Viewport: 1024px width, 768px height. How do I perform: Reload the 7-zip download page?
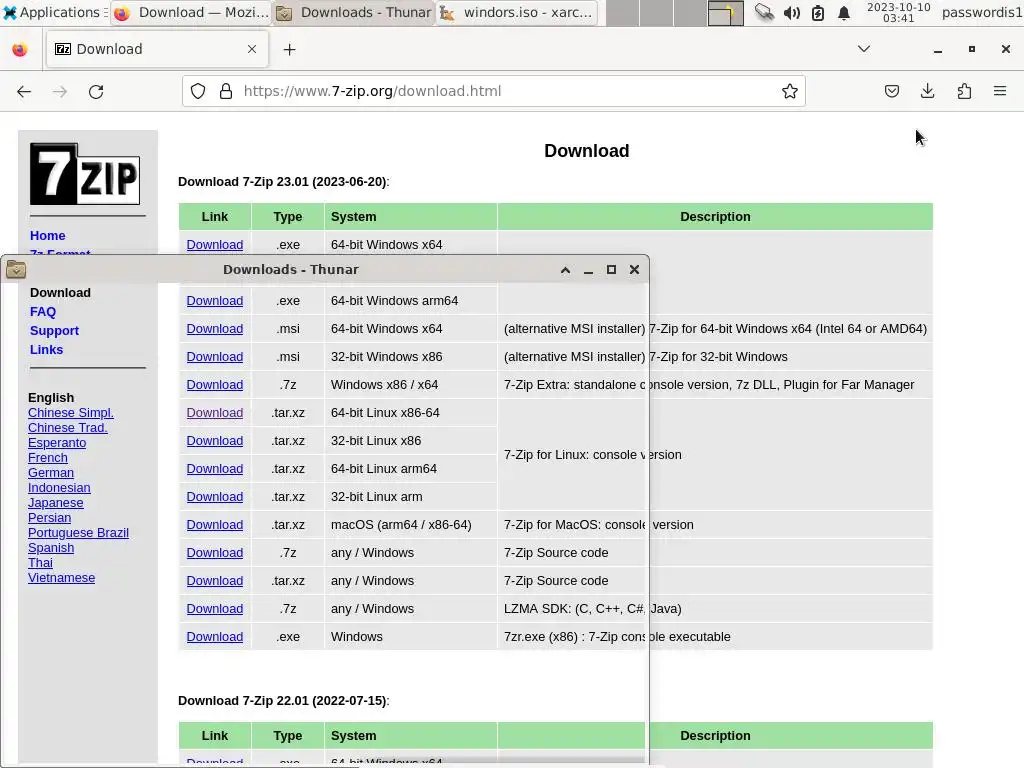96,91
